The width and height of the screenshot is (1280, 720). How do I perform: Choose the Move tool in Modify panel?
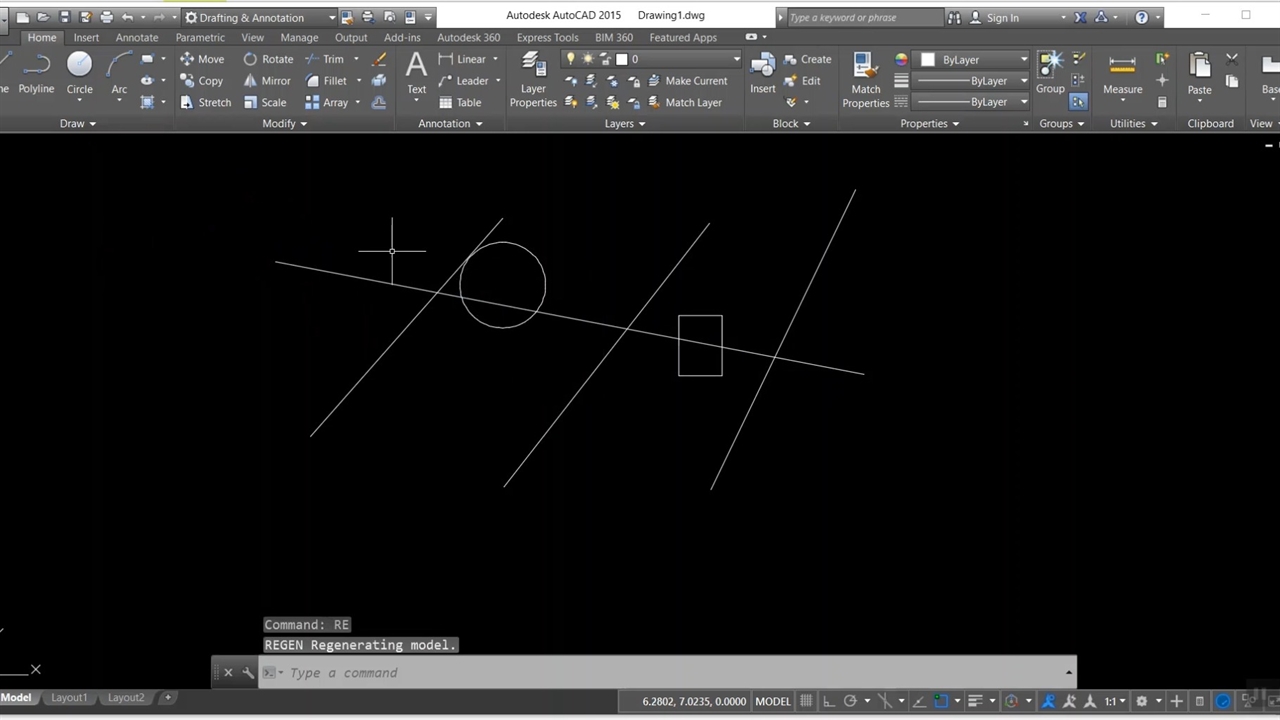(x=201, y=59)
